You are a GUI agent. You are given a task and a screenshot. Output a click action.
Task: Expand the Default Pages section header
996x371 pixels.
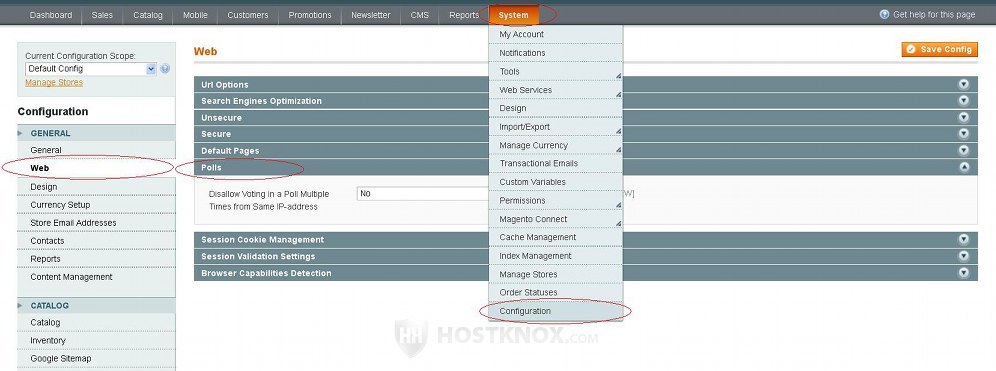click(x=585, y=151)
